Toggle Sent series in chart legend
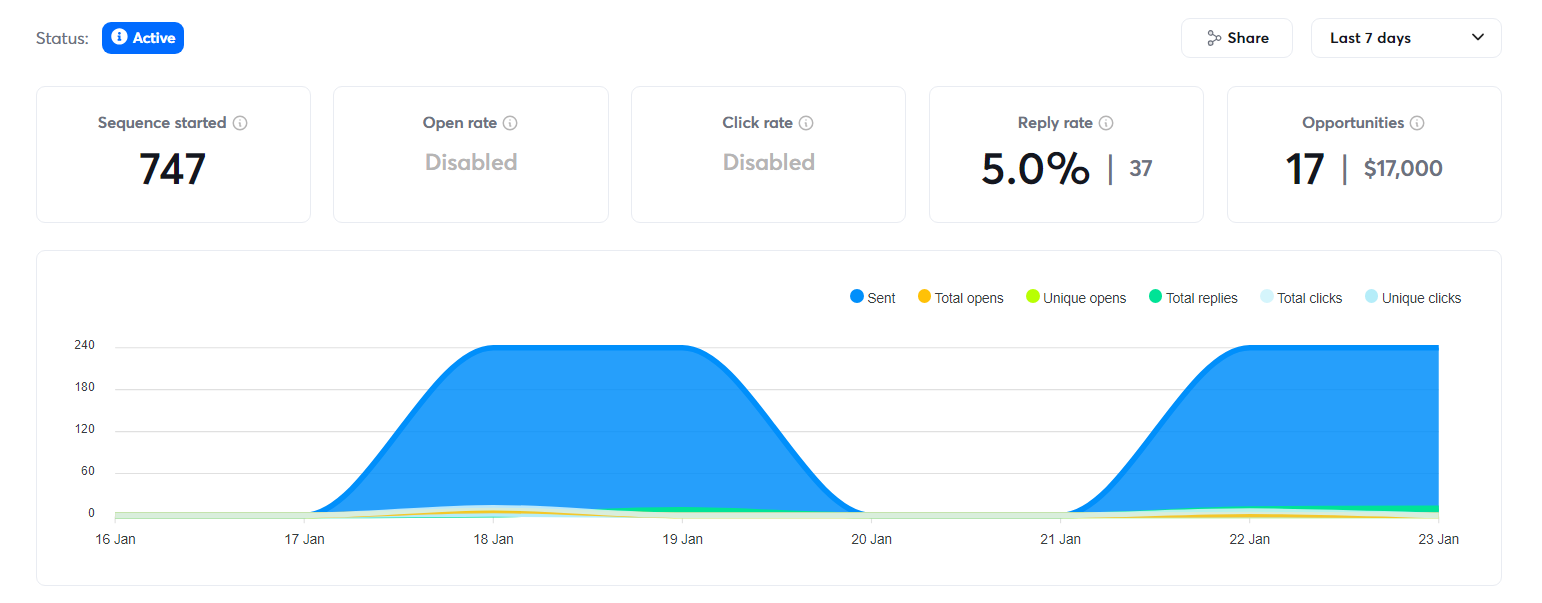This screenshot has height=603, width=1542. (872, 298)
